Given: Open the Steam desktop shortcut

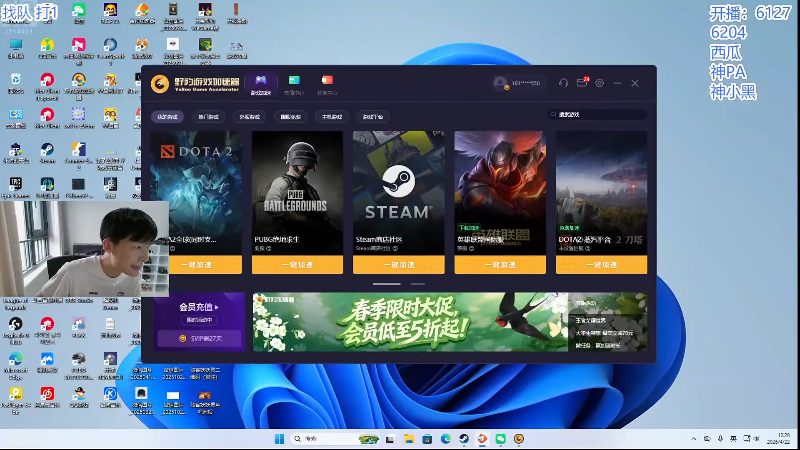Looking at the screenshot, I should 47,153.
